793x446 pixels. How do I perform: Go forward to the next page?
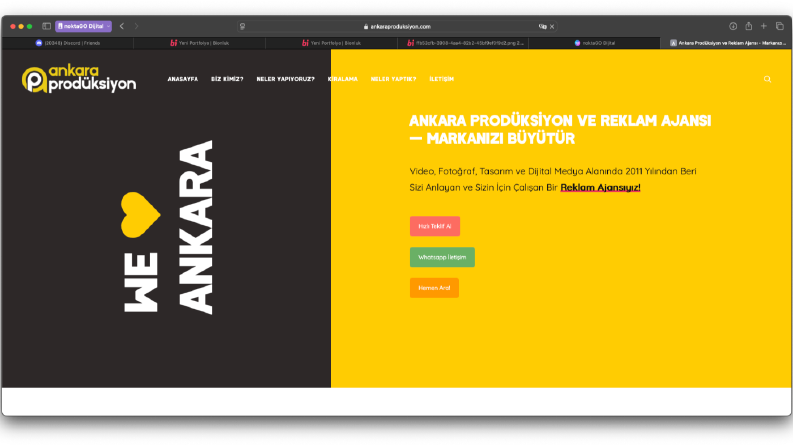136,26
